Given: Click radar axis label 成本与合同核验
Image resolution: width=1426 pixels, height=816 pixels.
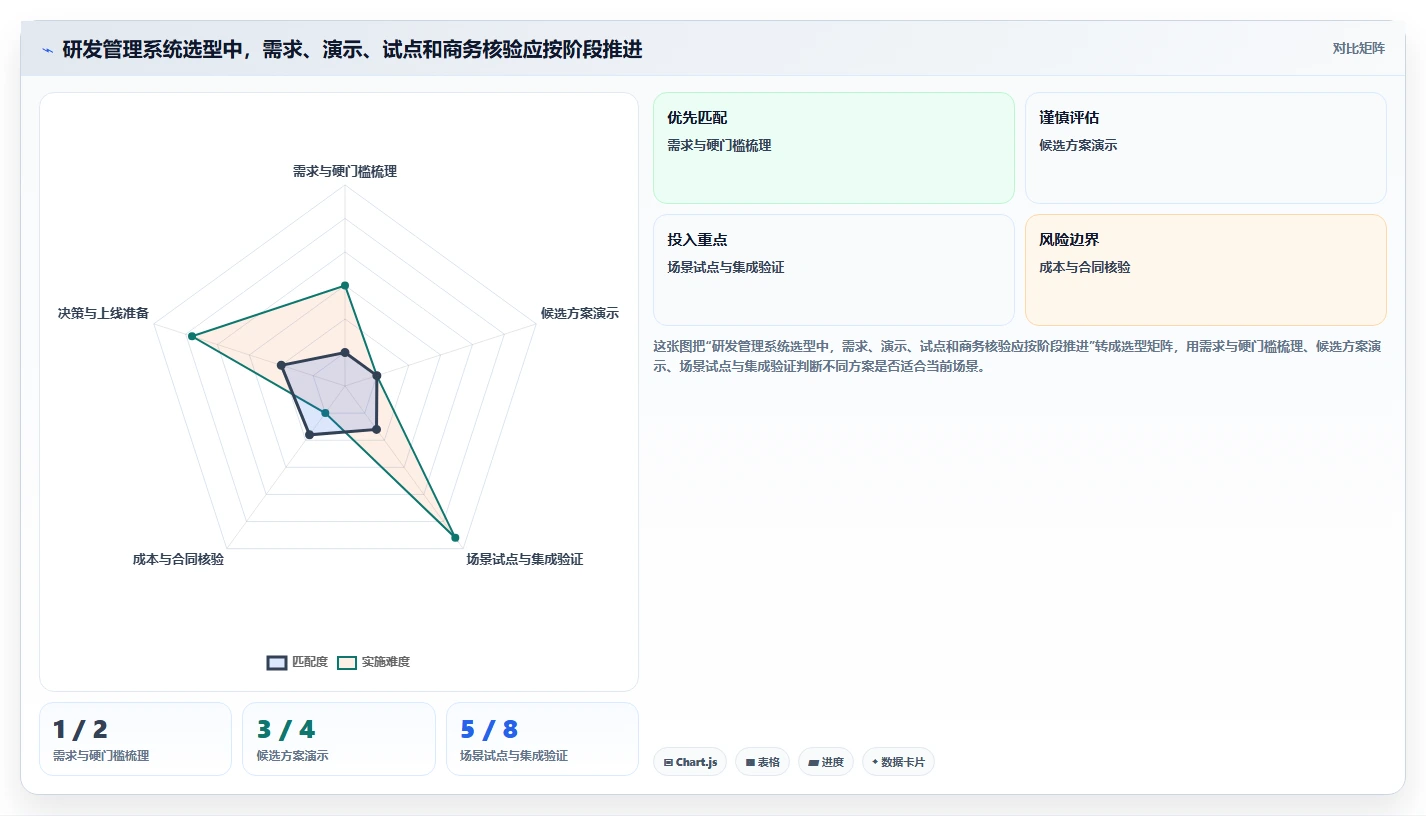Looking at the screenshot, I should pyautogui.click(x=178, y=559).
